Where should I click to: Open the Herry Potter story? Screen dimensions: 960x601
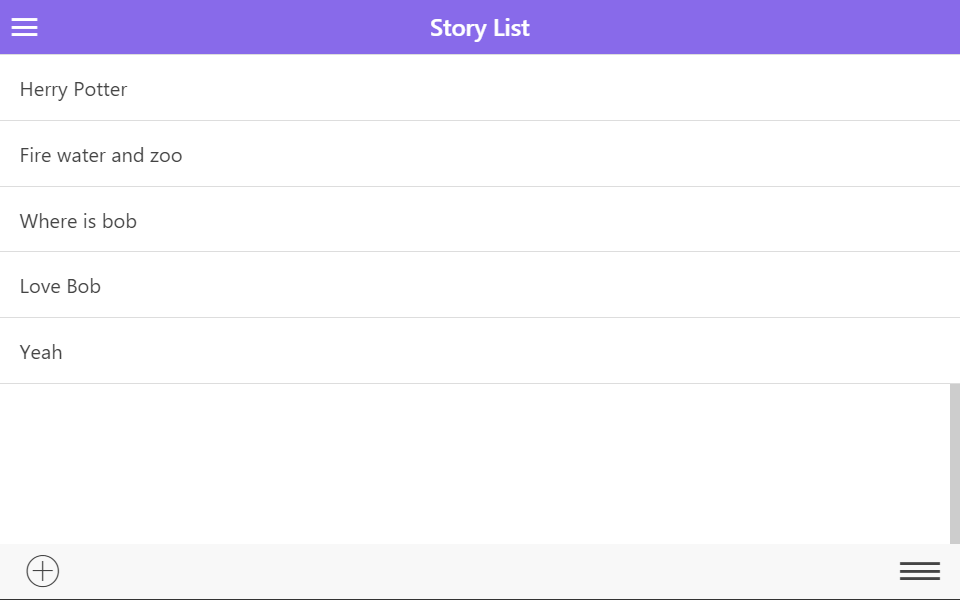click(x=74, y=89)
